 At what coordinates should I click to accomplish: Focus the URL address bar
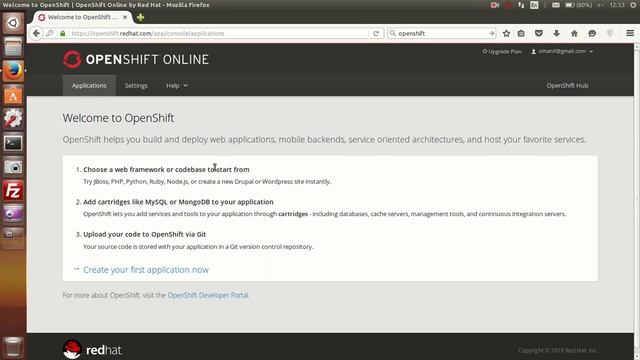pyautogui.click(x=218, y=33)
